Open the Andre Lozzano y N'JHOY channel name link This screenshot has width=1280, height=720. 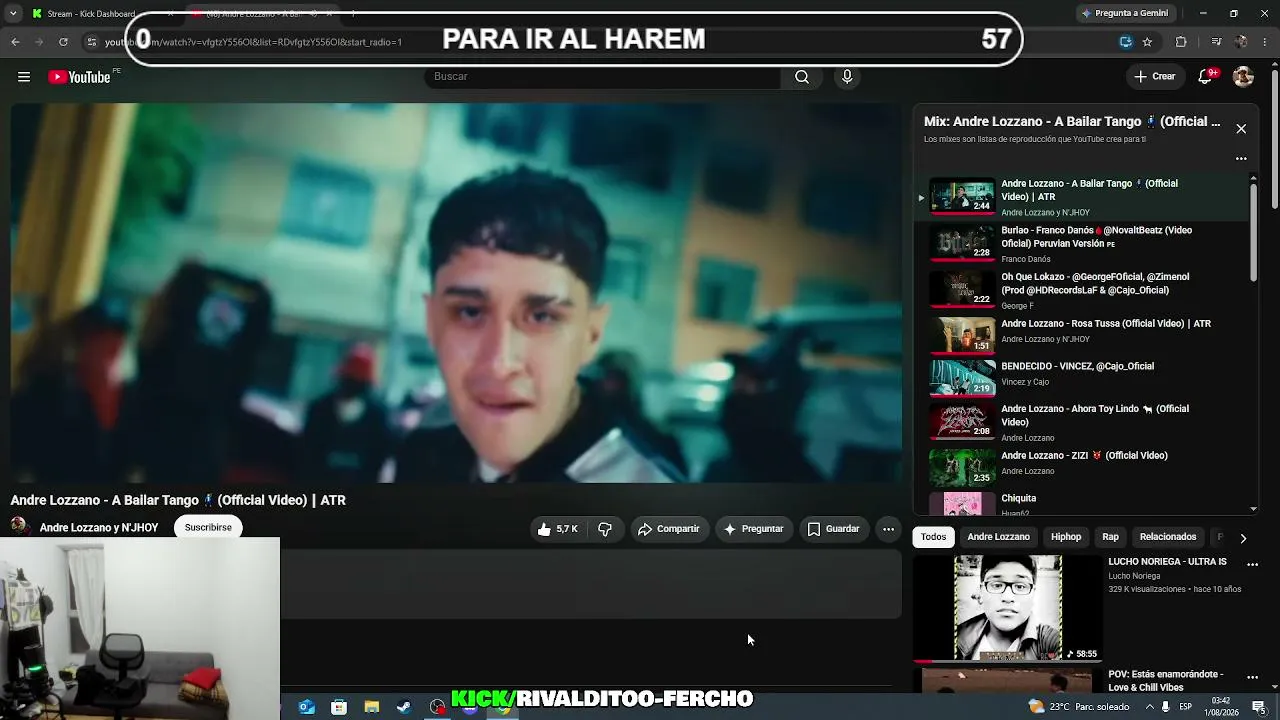tap(99, 528)
